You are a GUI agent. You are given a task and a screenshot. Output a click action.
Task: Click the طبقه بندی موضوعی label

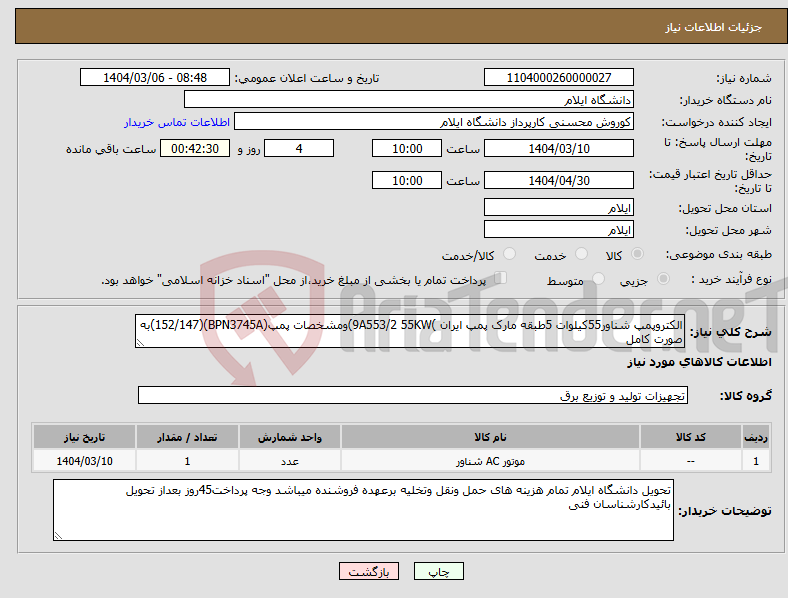click(x=719, y=254)
